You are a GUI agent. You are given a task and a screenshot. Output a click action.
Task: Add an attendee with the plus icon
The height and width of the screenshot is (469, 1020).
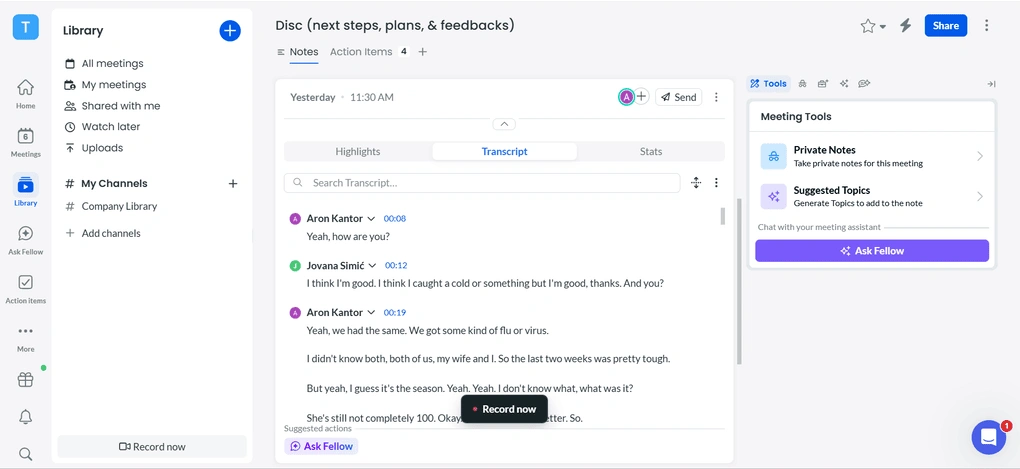pos(642,97)
